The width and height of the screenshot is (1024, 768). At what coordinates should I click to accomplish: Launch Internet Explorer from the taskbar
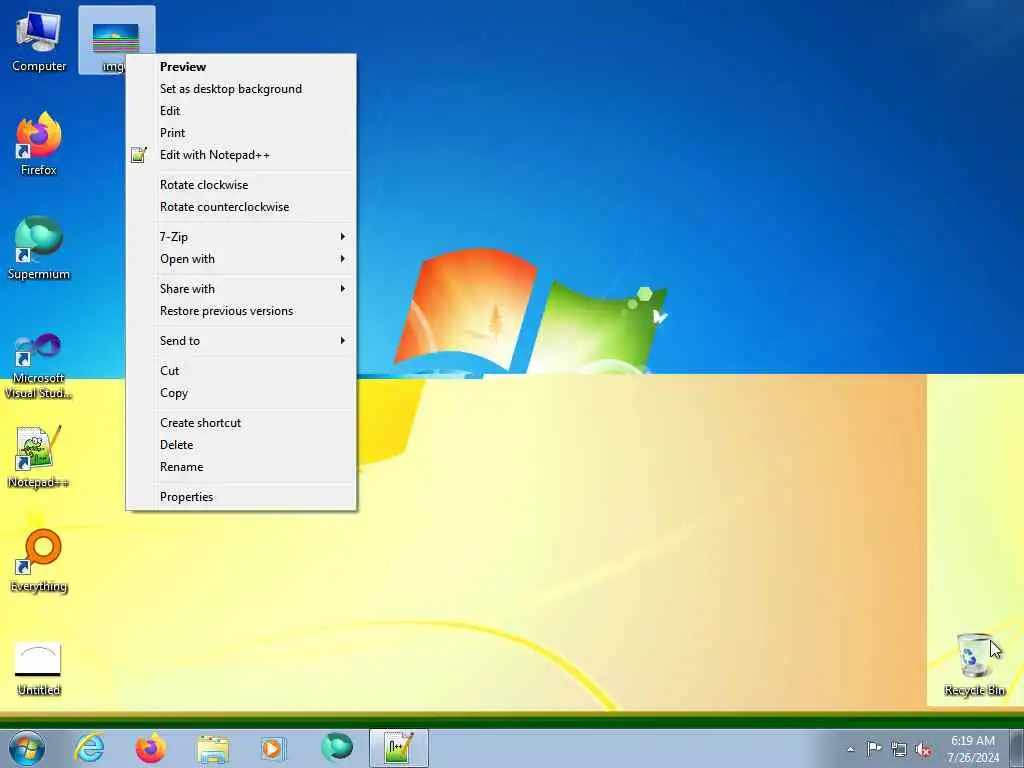click(x=89, y=748)
